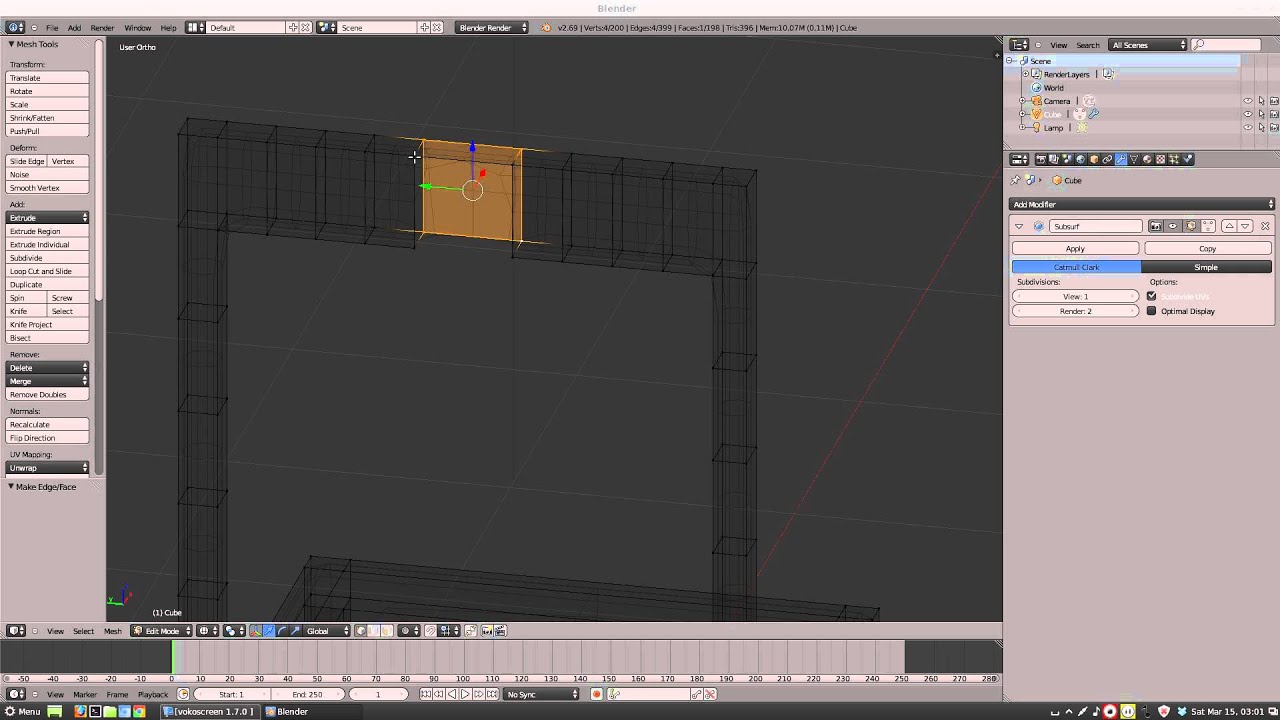Open the Add Modifier dropdown

point(1141,204)
